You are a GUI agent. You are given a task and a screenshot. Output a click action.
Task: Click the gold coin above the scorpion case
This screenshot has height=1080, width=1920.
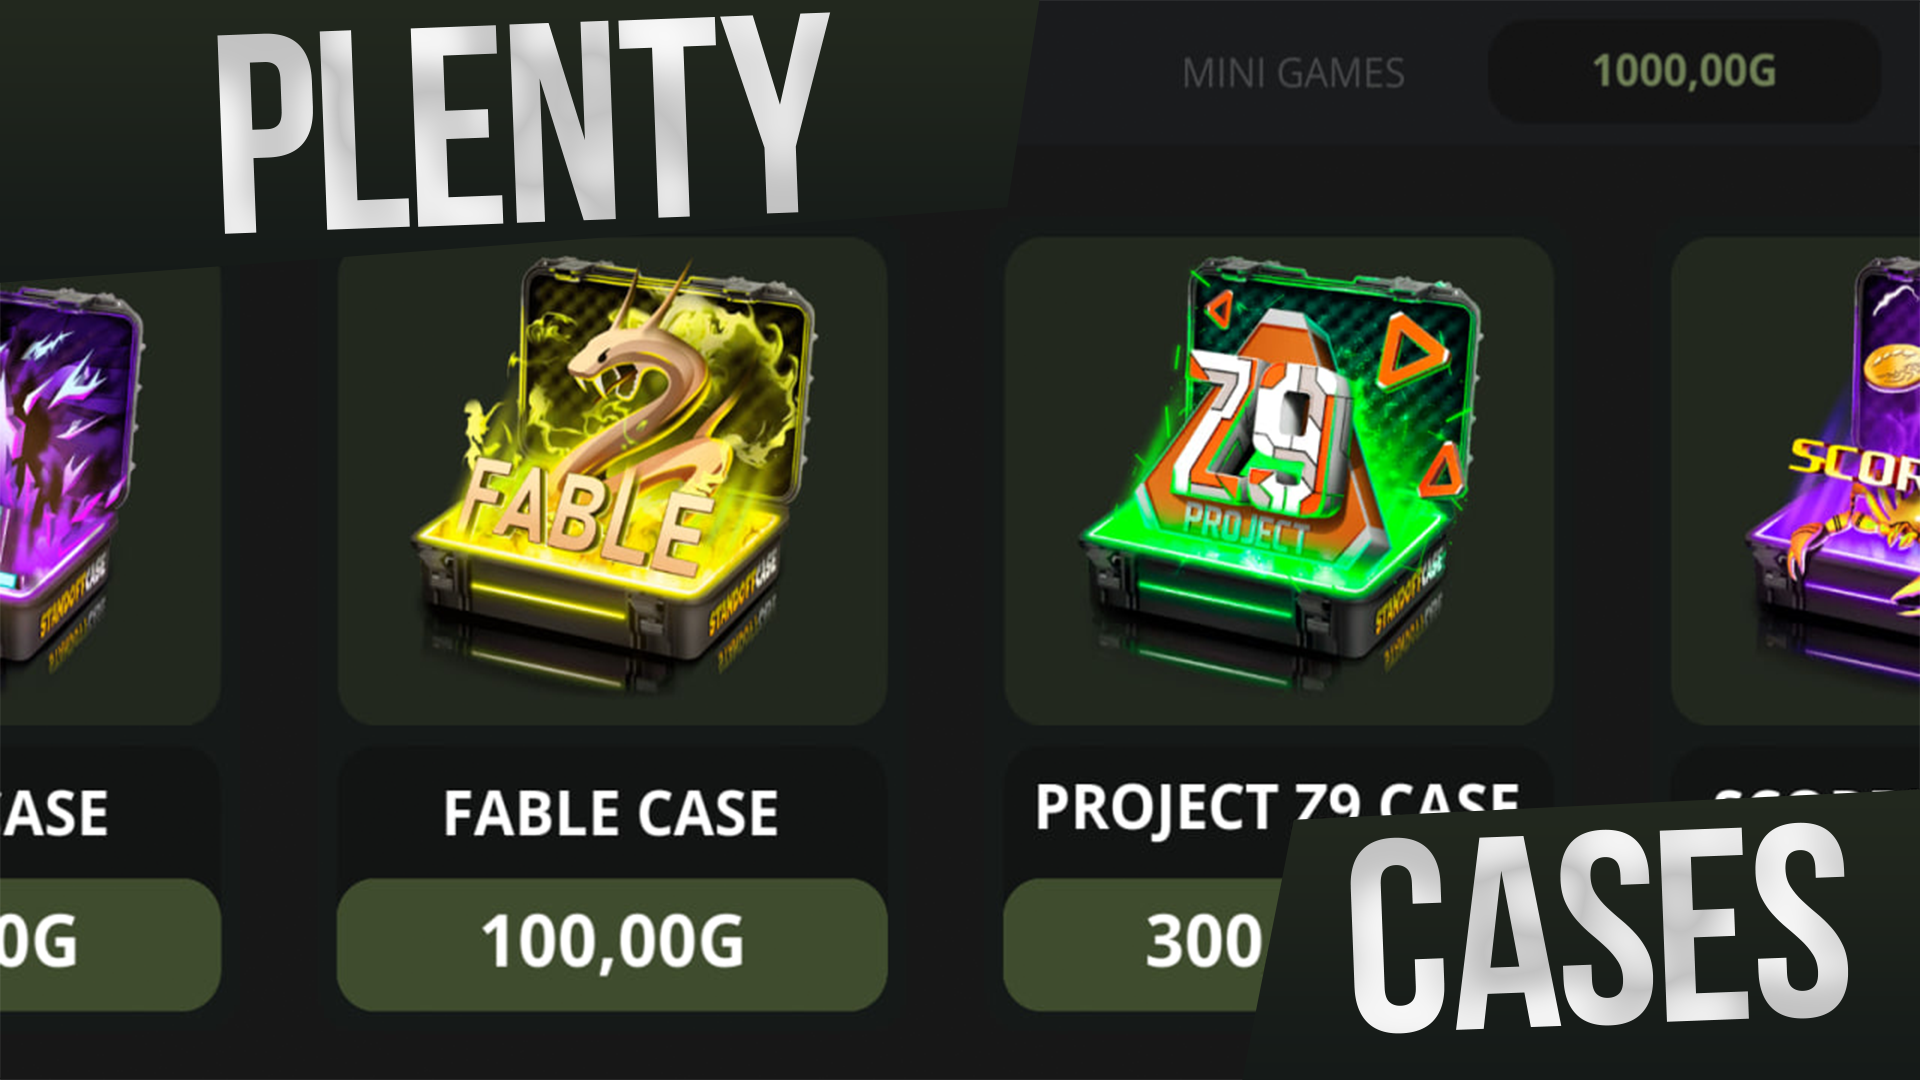click(1891, 367)
